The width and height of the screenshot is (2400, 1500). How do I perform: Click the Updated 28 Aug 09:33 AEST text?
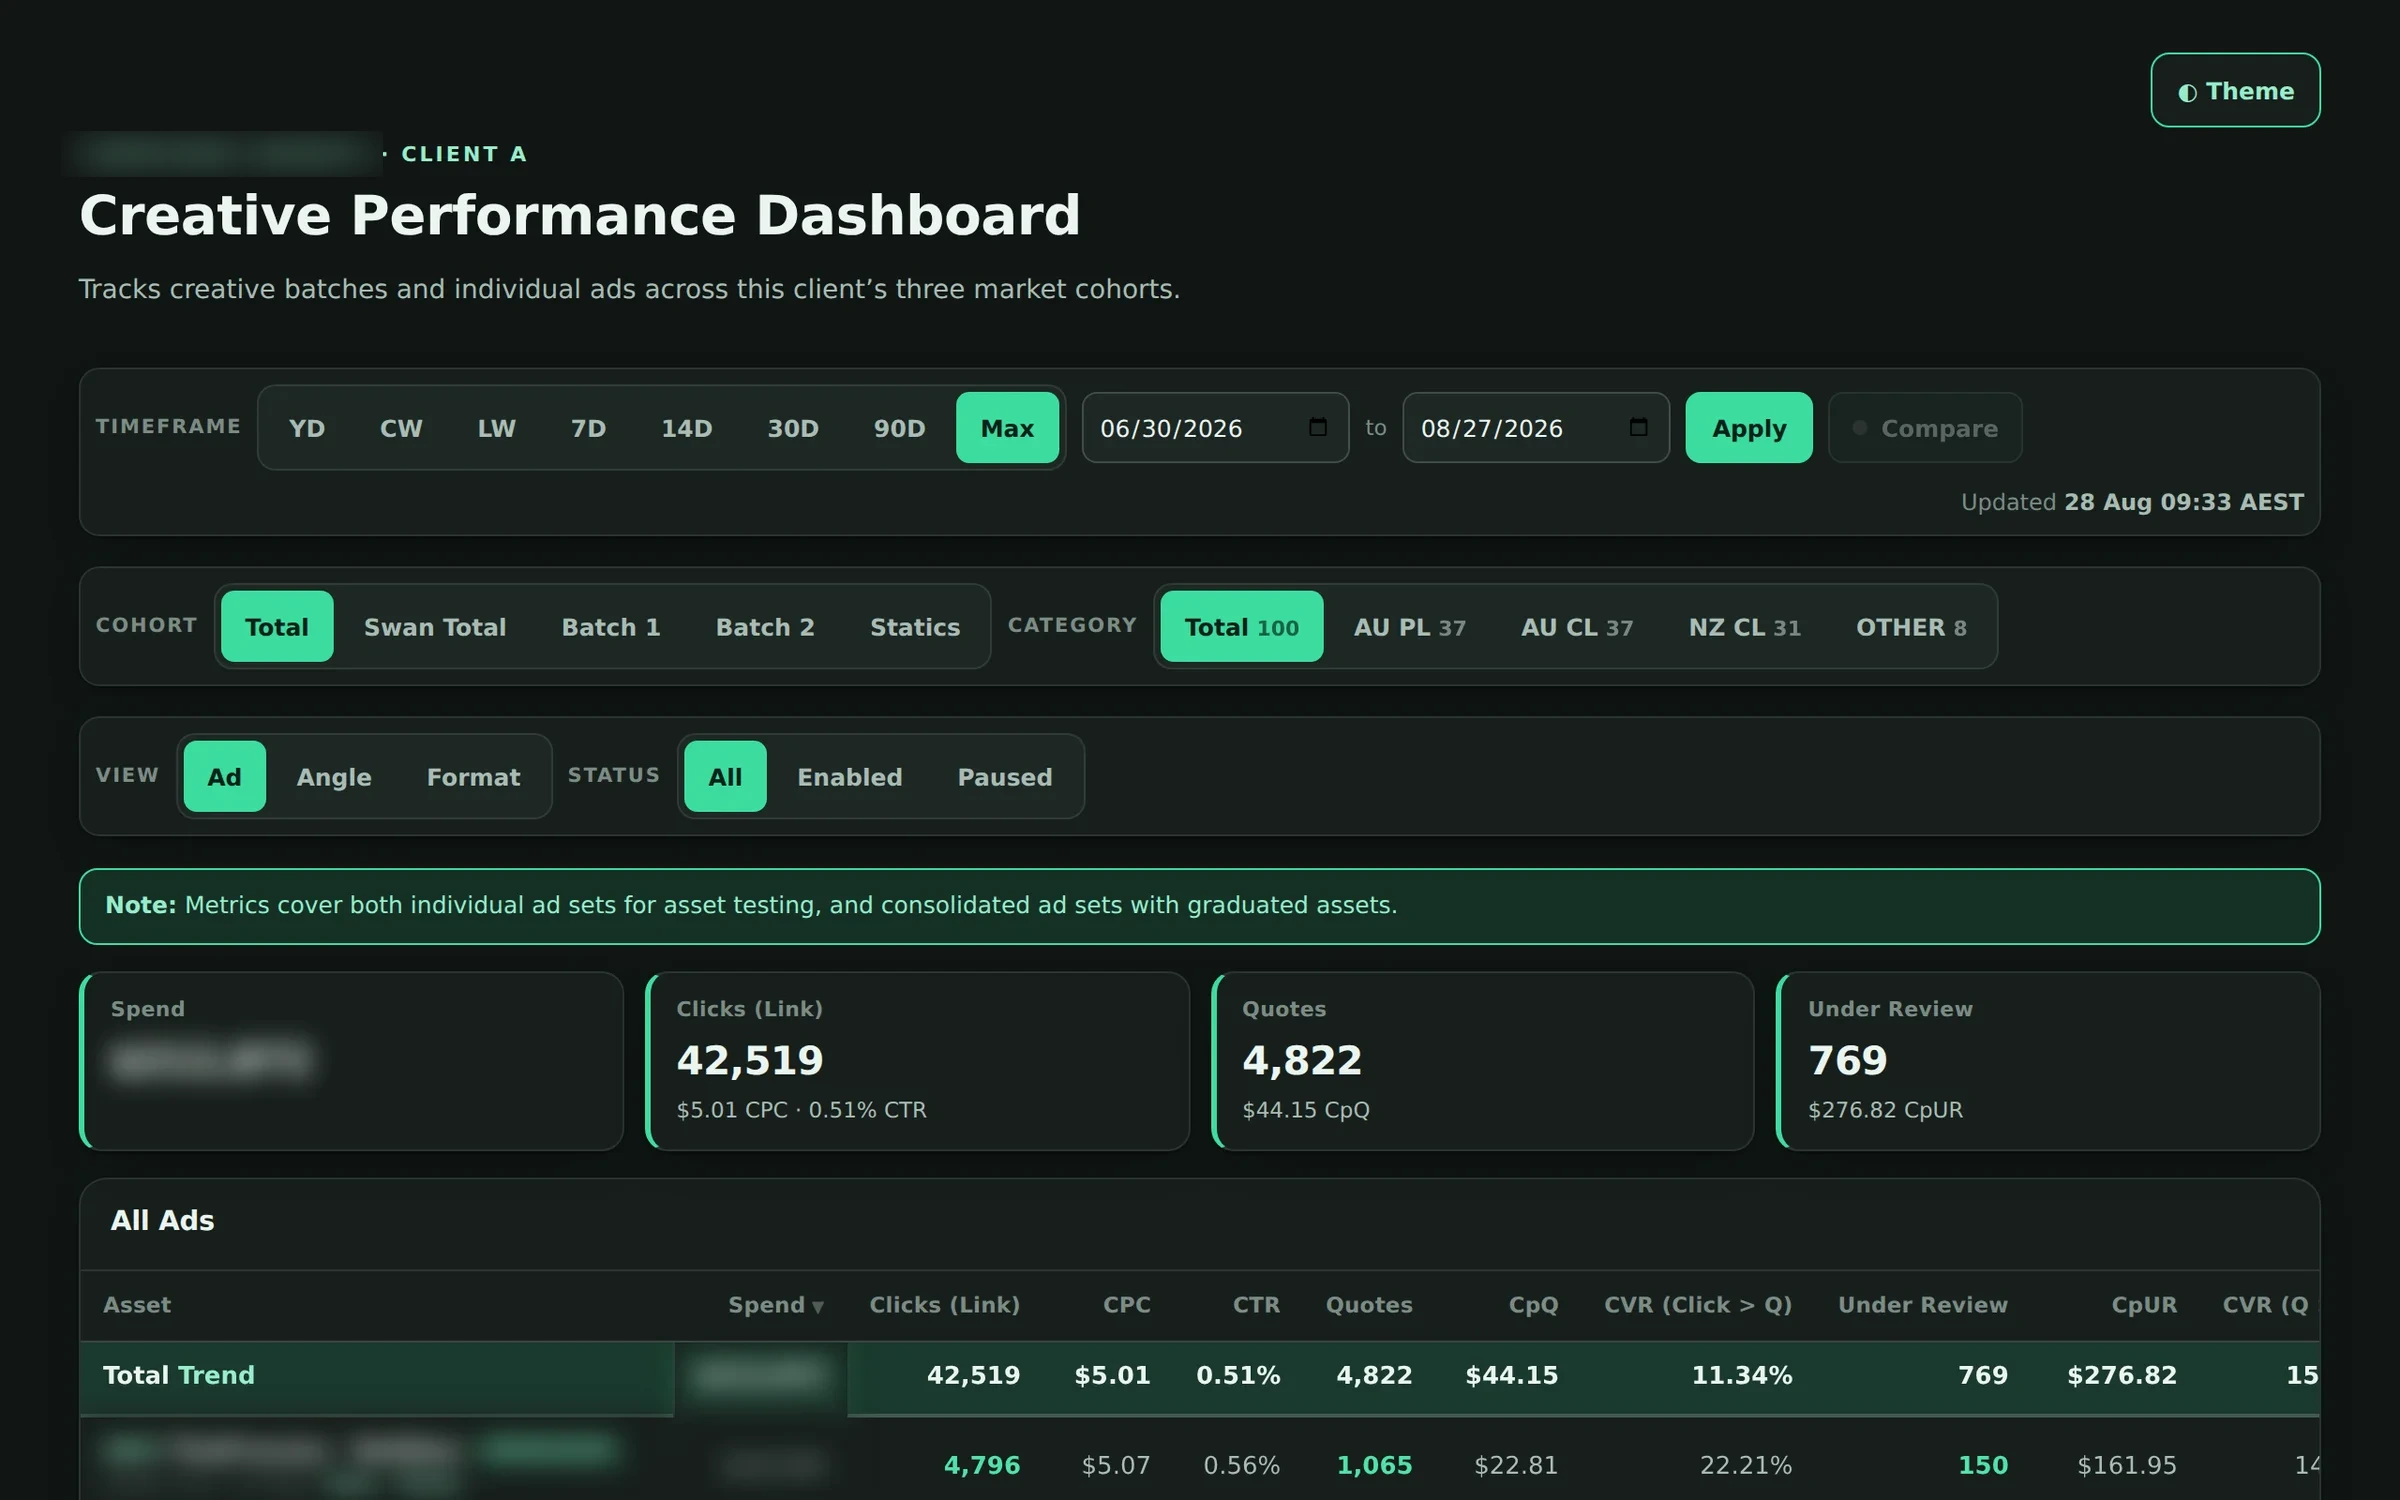2132,502
